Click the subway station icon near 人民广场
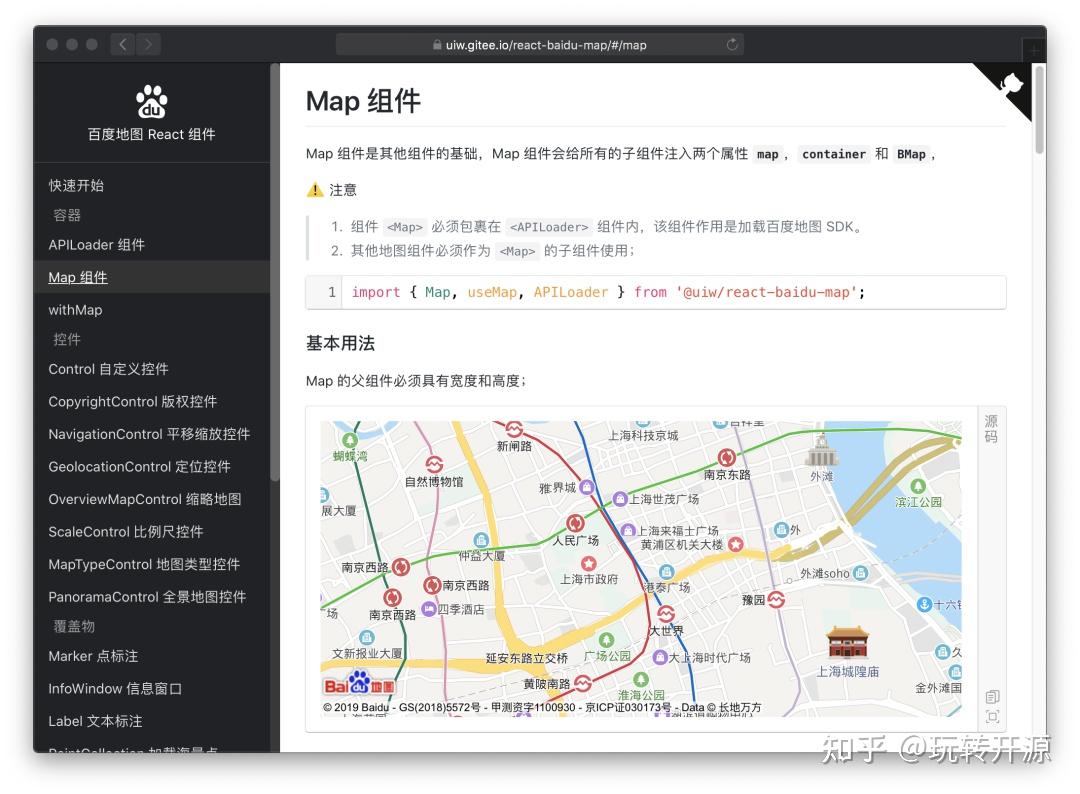The image size is (1080, 794). (574, 523)
